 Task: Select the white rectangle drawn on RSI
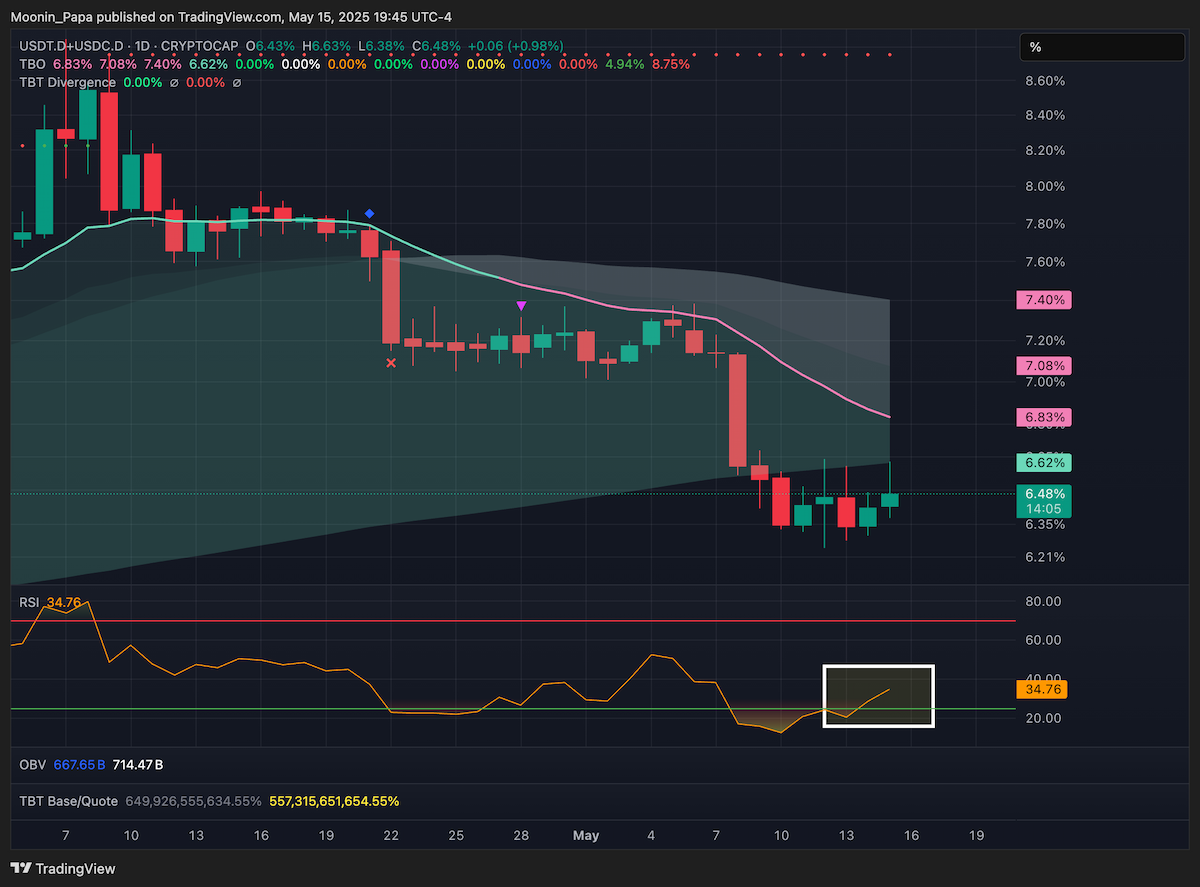pos(878,696)
